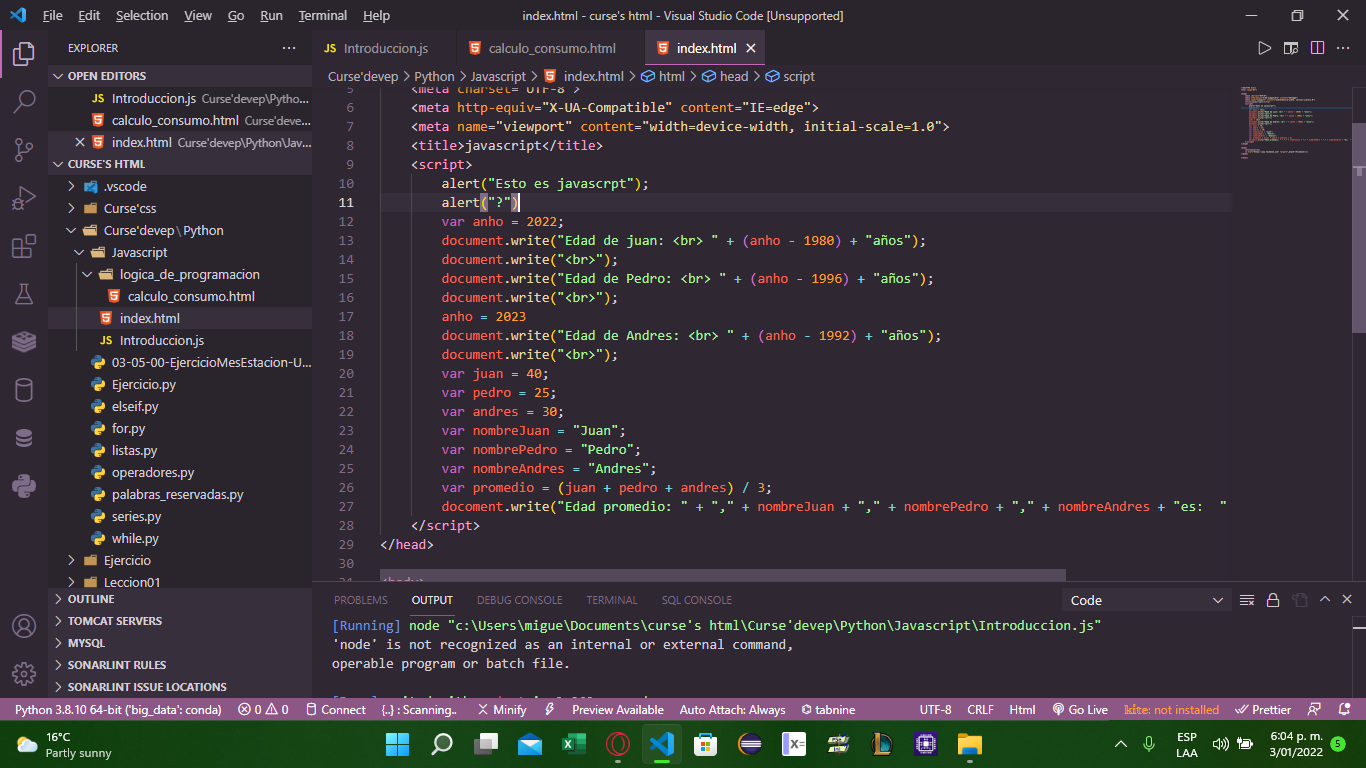Close index.html in Open Editors list
The height and width of the screenshot is (768, 1366).
[80, 142]
